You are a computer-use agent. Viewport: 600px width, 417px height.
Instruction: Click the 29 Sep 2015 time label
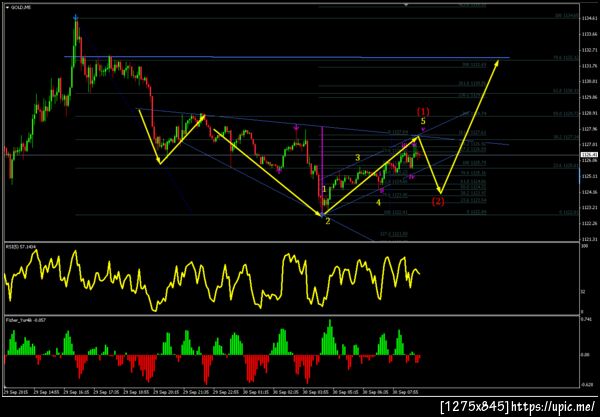tap(15, 392)
